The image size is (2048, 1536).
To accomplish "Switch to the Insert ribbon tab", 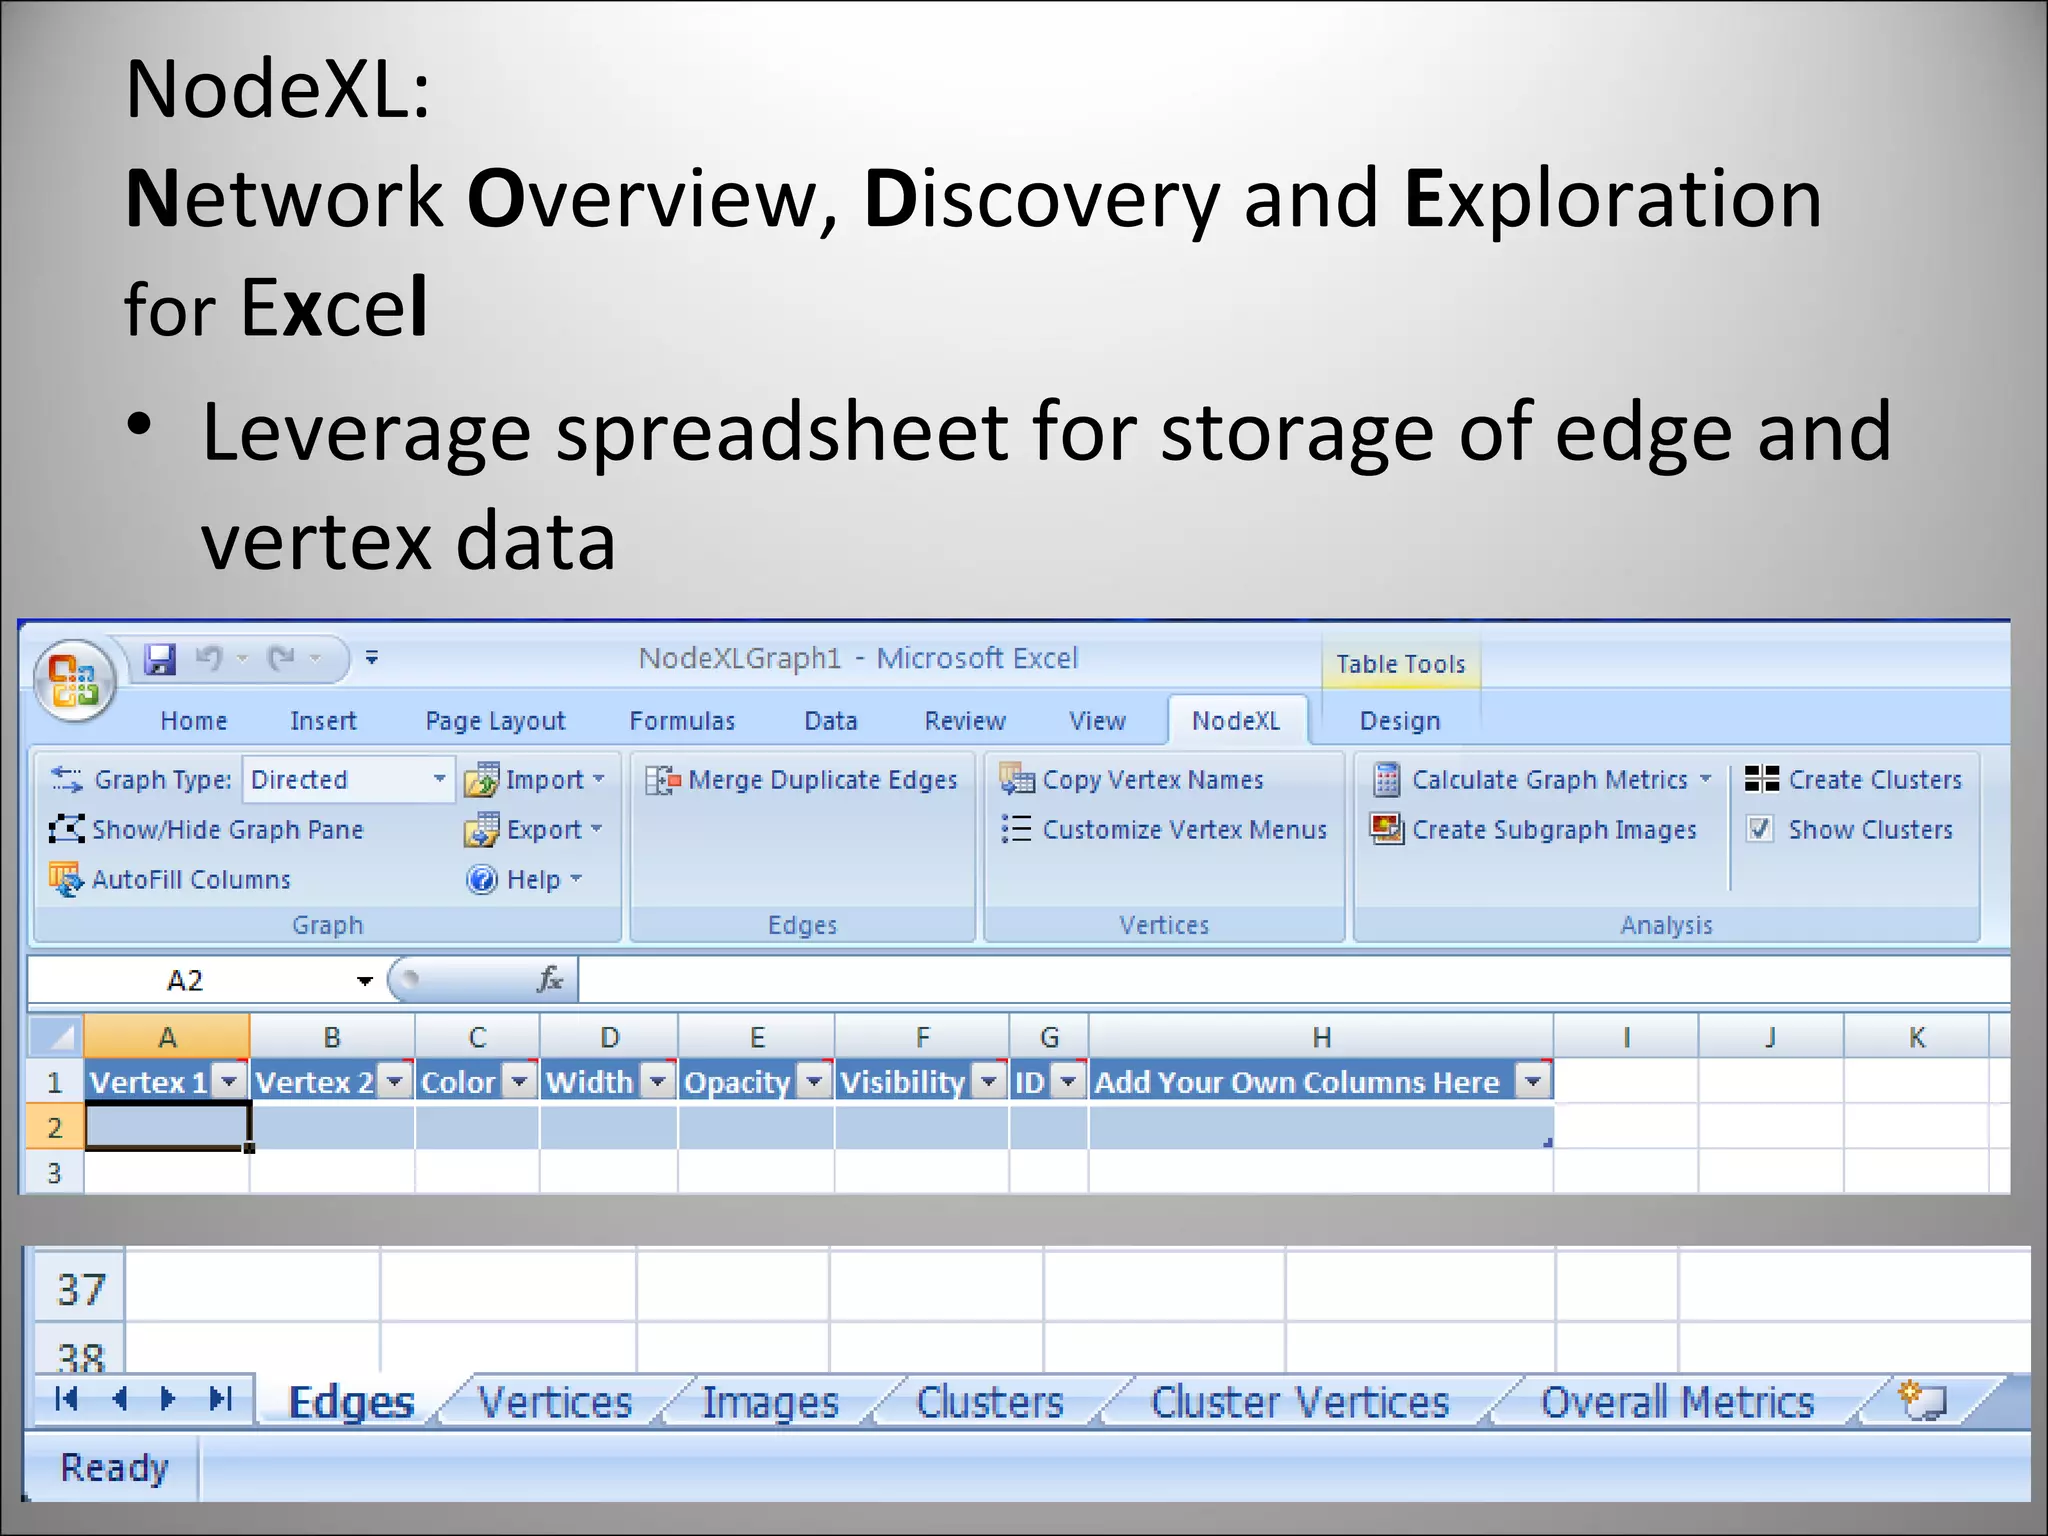I will click(323, 721).
